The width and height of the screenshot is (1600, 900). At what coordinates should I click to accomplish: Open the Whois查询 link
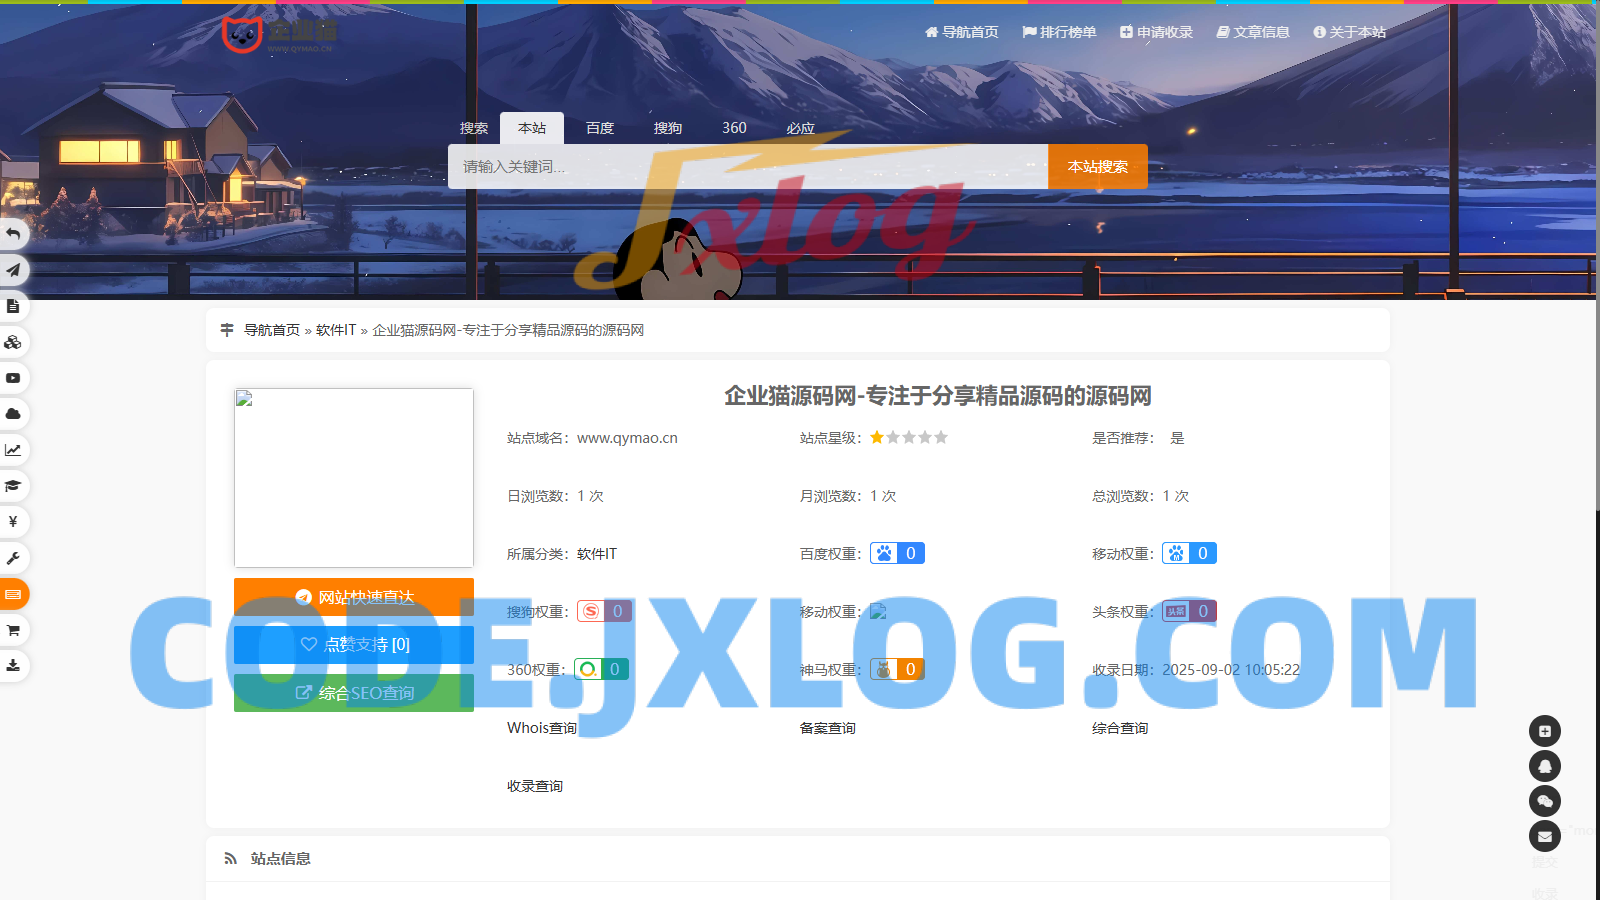tap(542, 728)
